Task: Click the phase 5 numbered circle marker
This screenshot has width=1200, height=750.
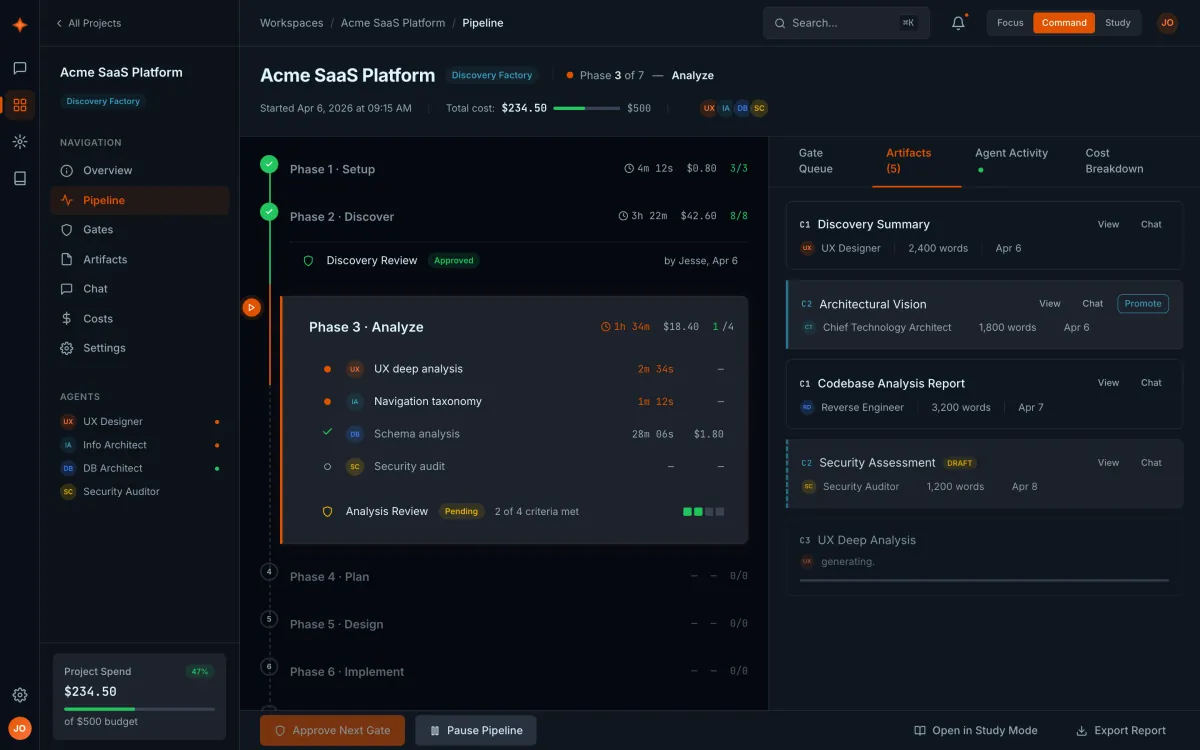Action: pyautogui.click(x=269, y=619)
